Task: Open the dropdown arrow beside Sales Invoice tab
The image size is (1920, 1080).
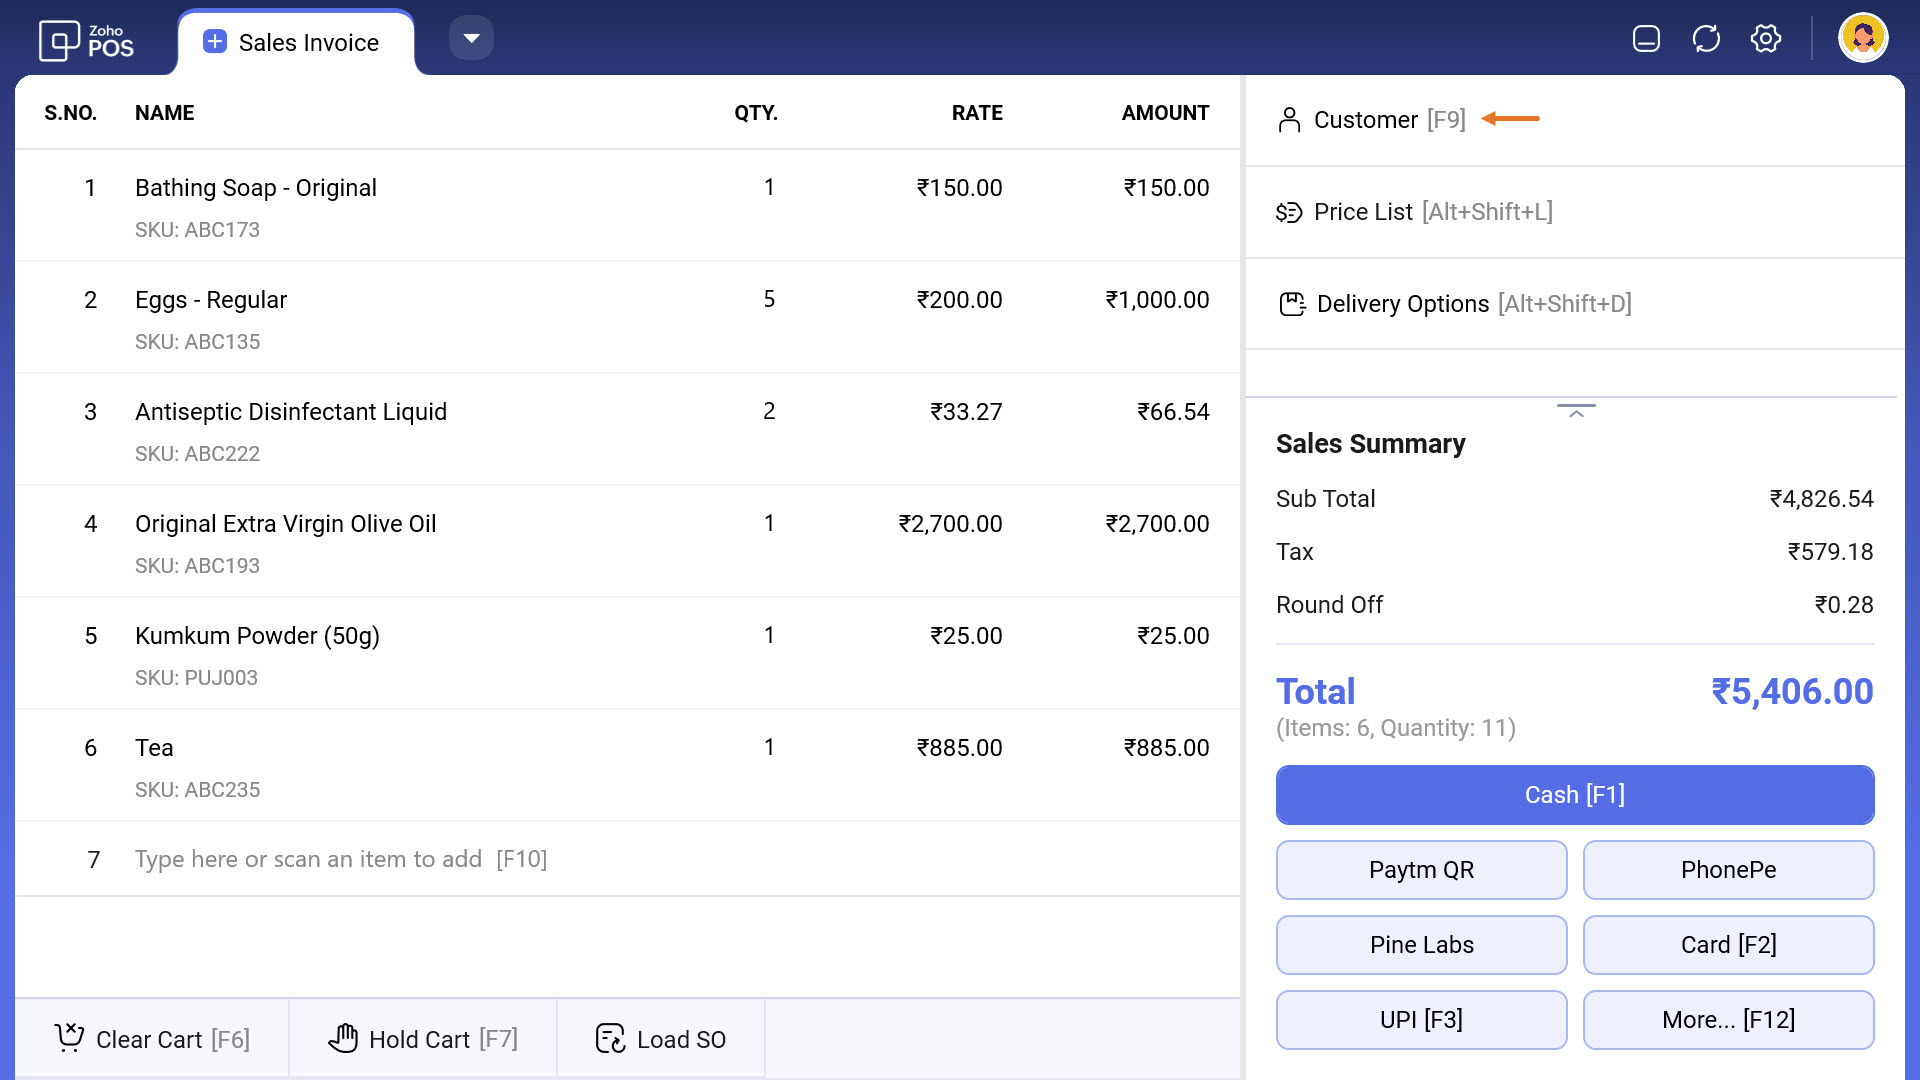Action: 471,39
